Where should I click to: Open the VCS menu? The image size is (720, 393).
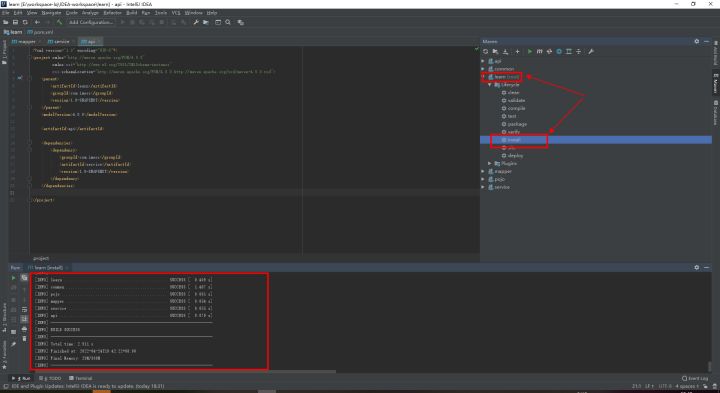(176, 13)
